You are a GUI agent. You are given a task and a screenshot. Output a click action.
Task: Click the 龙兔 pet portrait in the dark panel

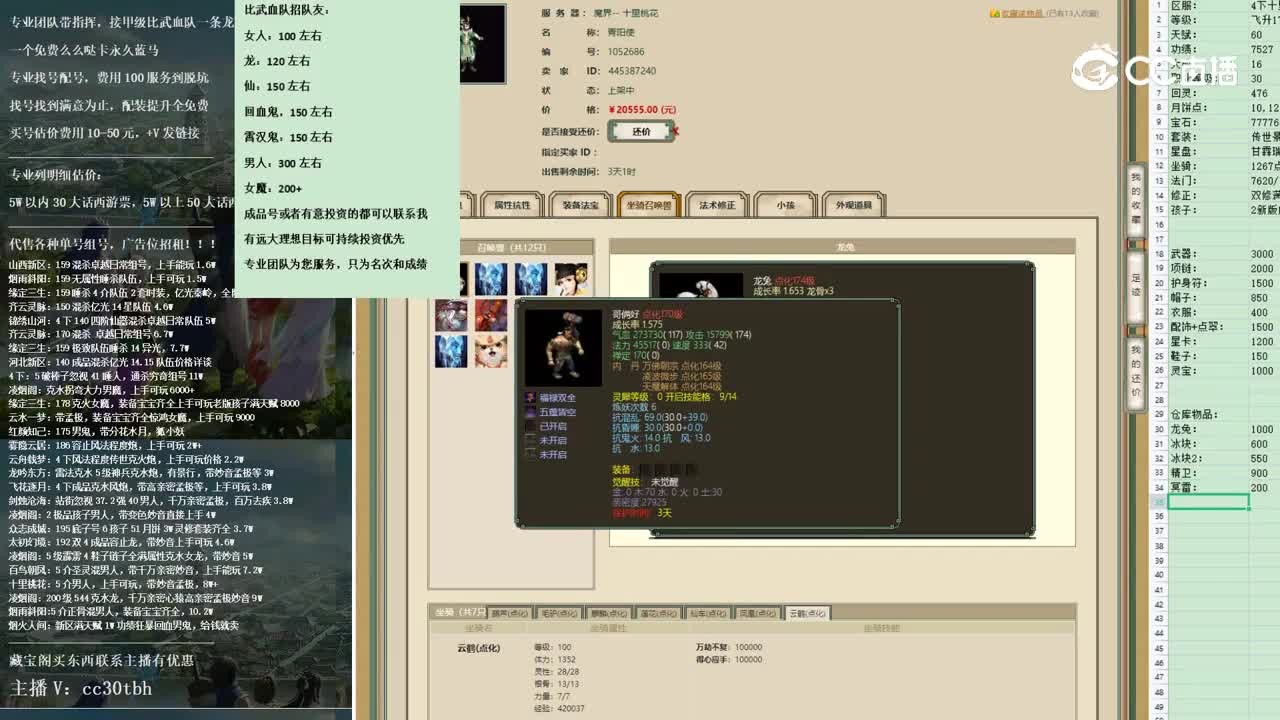[x=700, y=285]
